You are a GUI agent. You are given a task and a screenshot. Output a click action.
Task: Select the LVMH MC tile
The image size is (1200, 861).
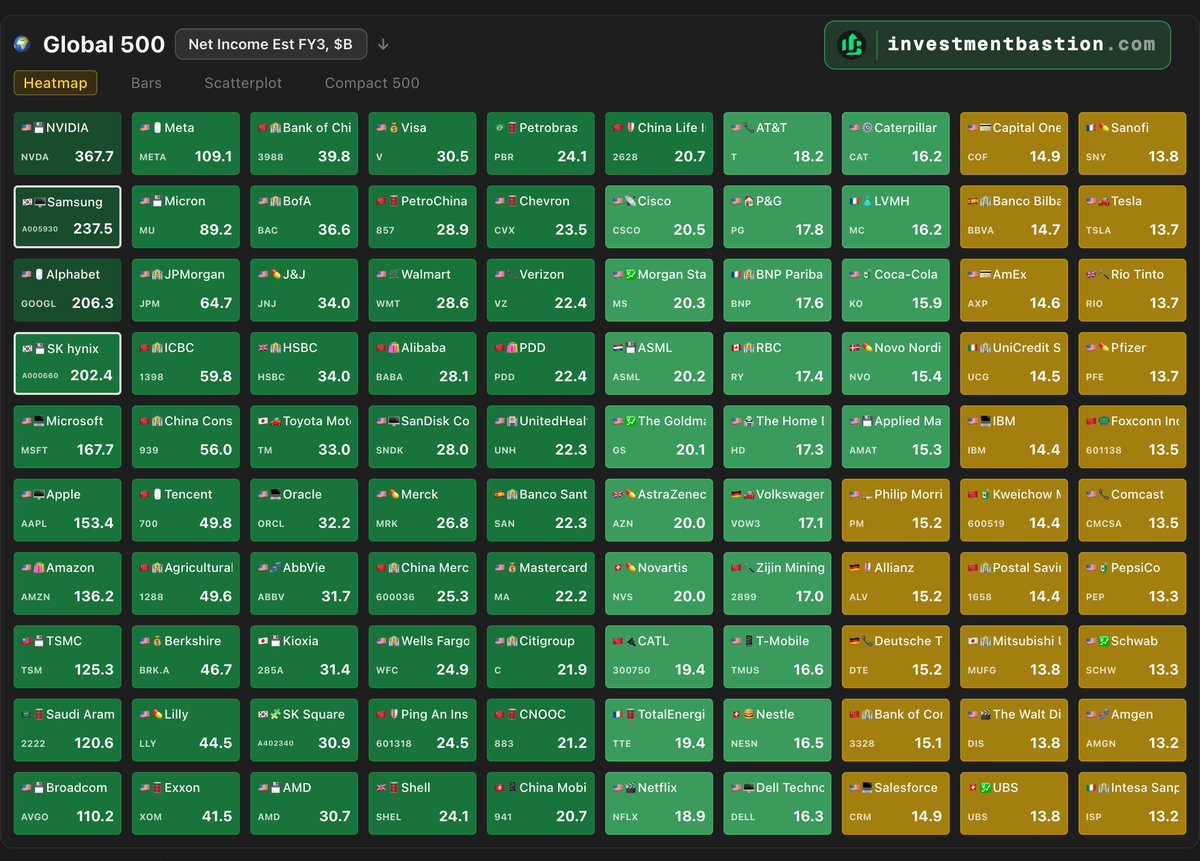pos(896,216)
